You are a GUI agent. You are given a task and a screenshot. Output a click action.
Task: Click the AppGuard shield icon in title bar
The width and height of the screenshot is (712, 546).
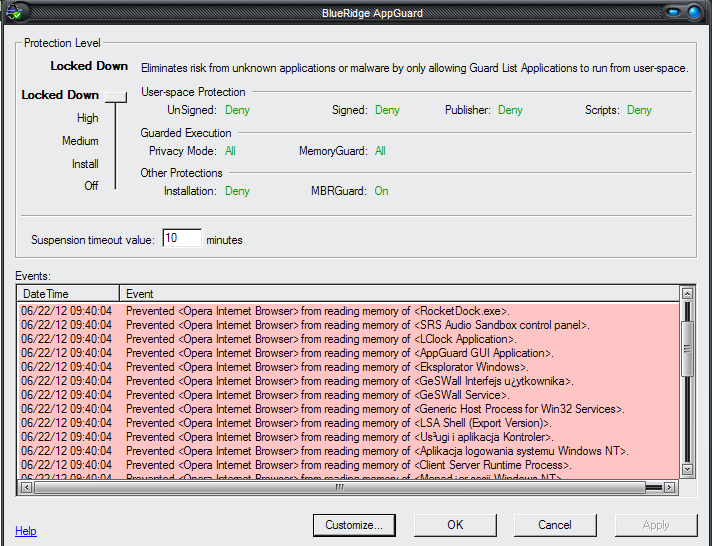tap(15, 12)
